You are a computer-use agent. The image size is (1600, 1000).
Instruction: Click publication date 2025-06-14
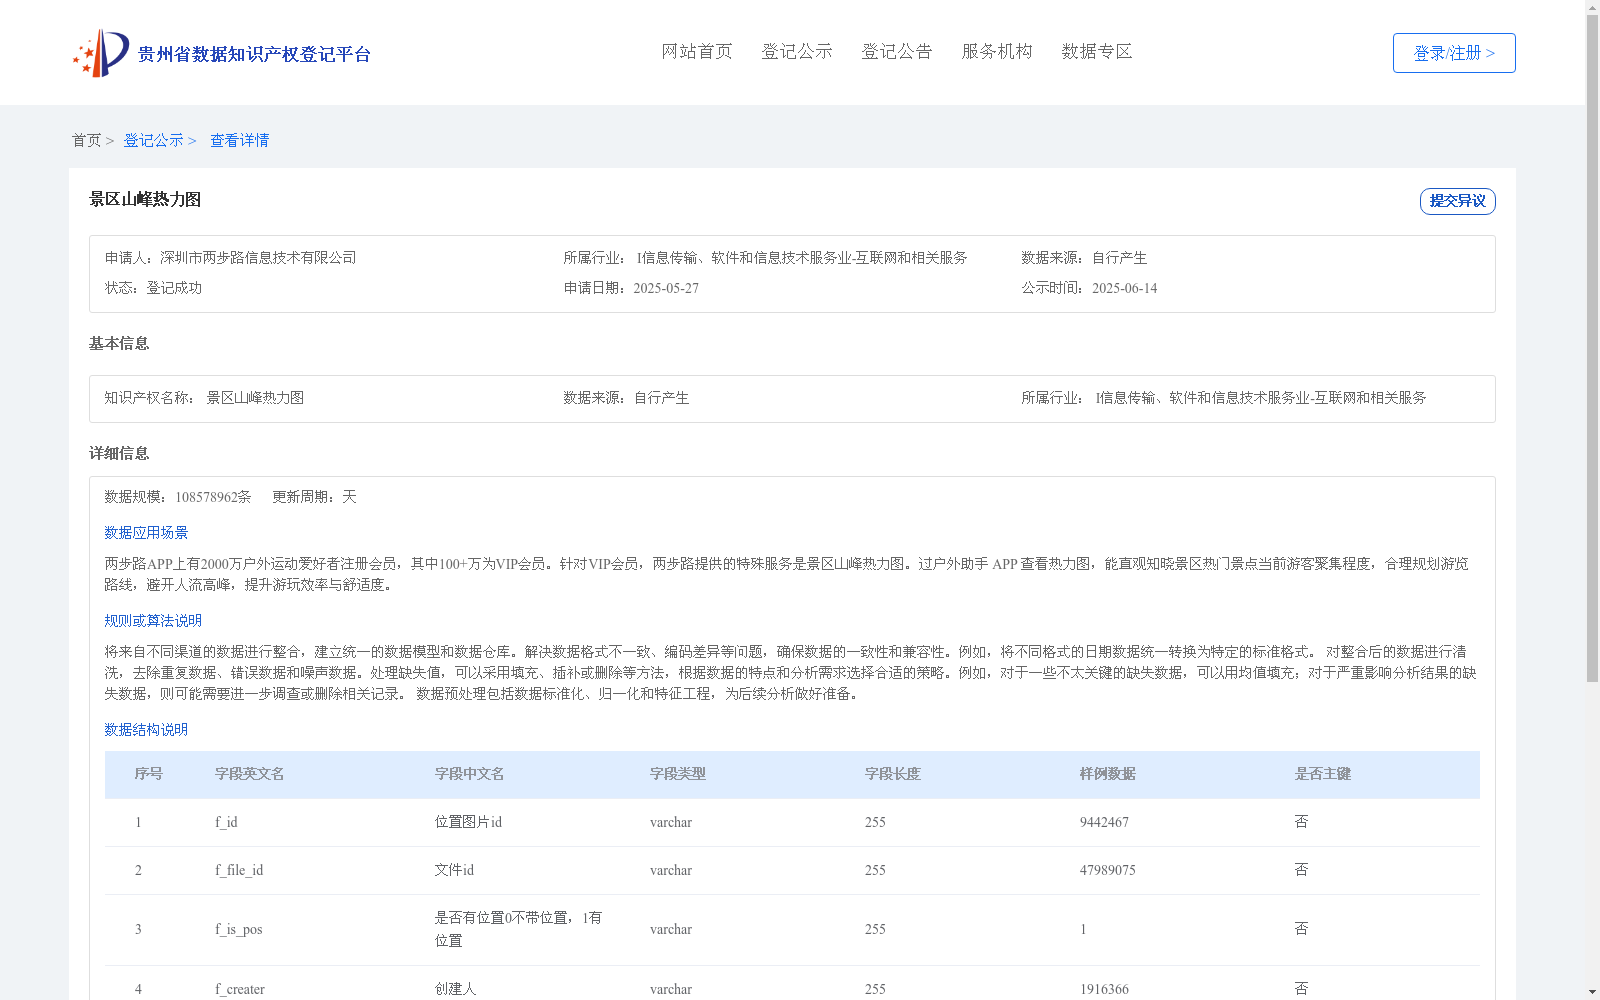(1124, 288)
